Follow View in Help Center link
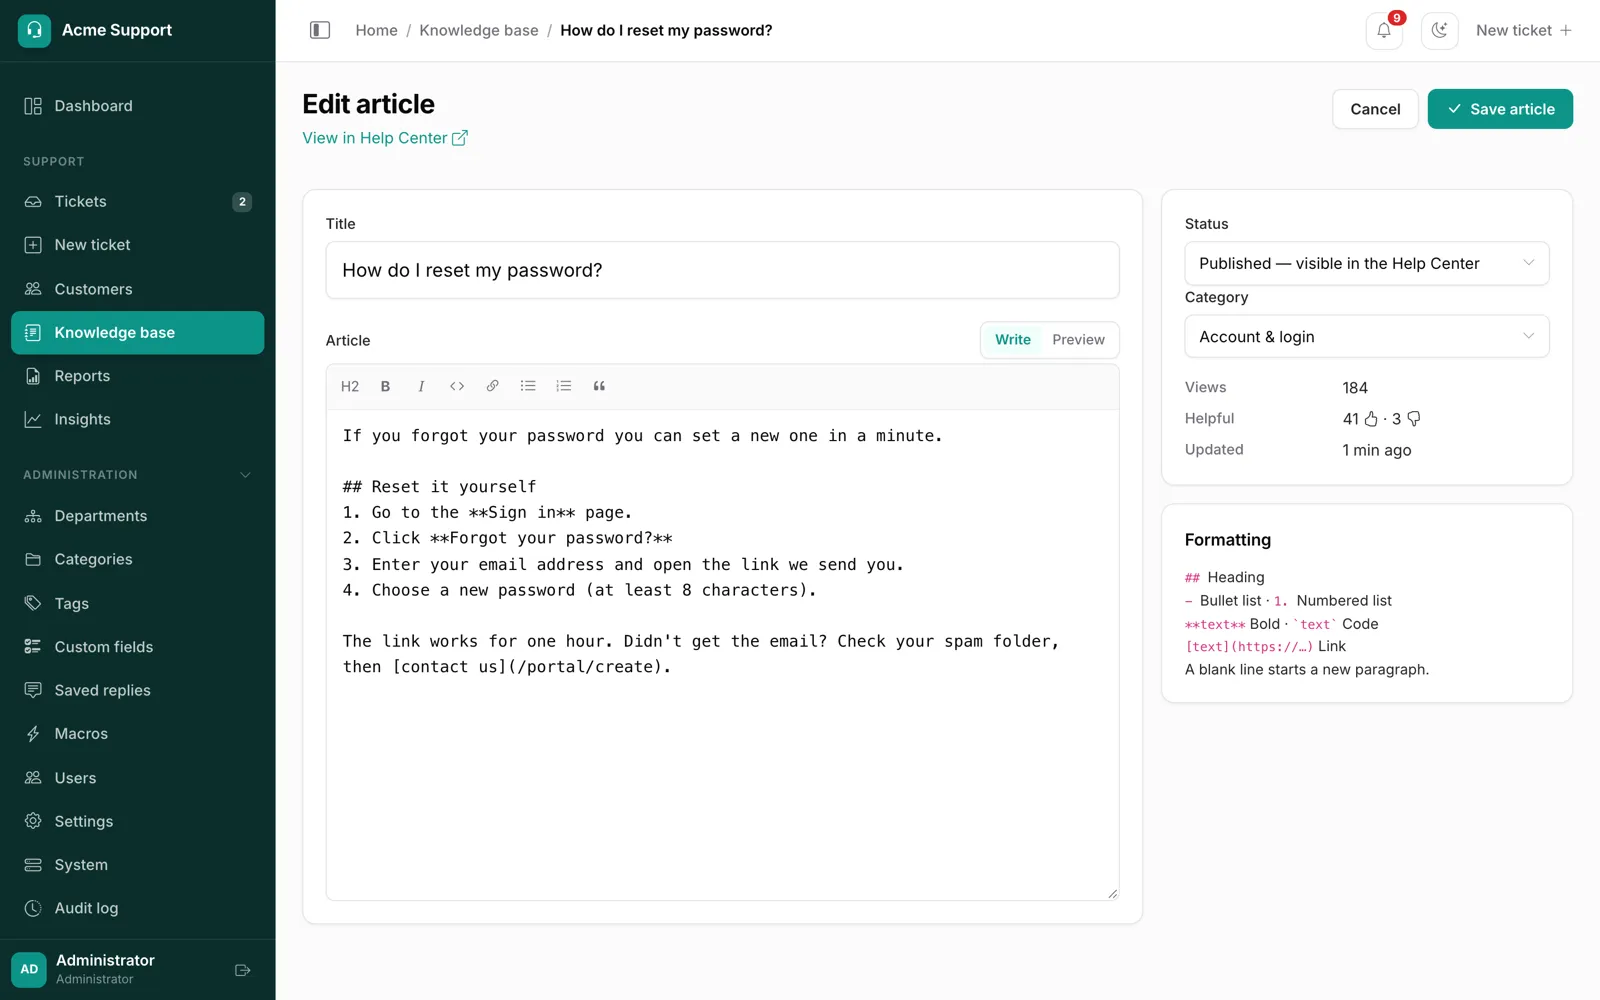The image size is (1600, 1000). click(x=385, y=138)
